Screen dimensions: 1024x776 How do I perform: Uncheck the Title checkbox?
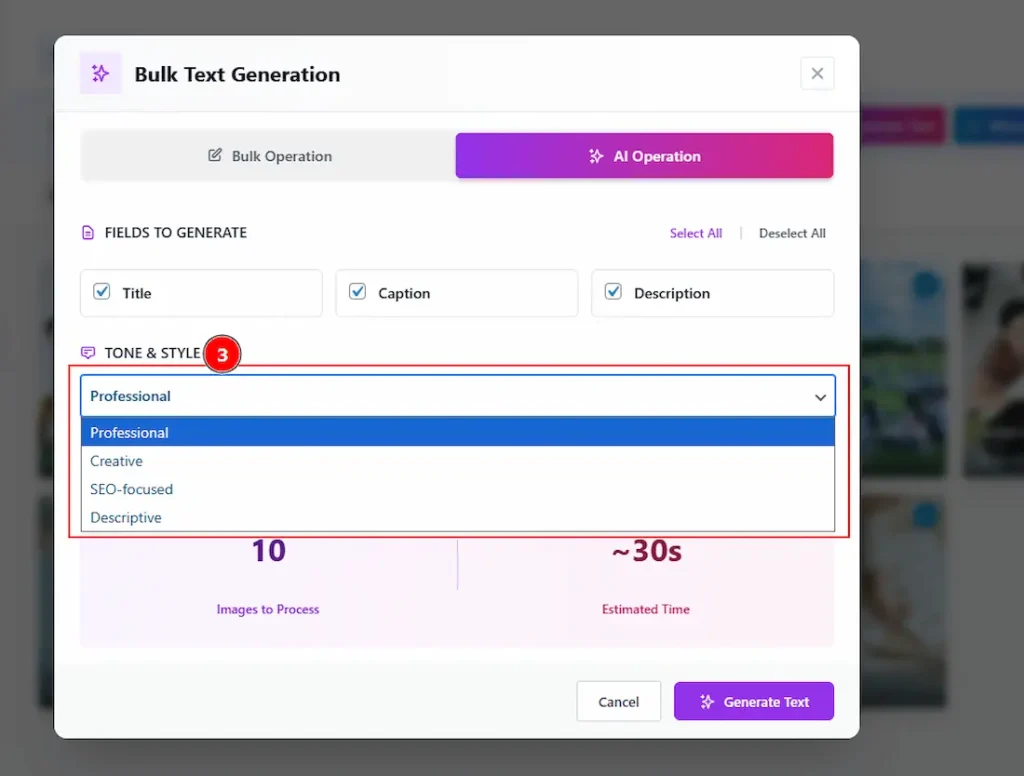point(102,292)
